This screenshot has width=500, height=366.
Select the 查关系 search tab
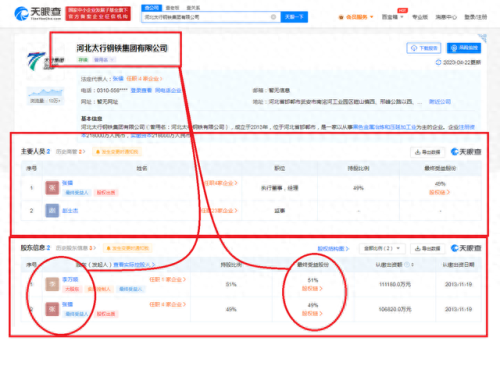click(x=193, y=8)
